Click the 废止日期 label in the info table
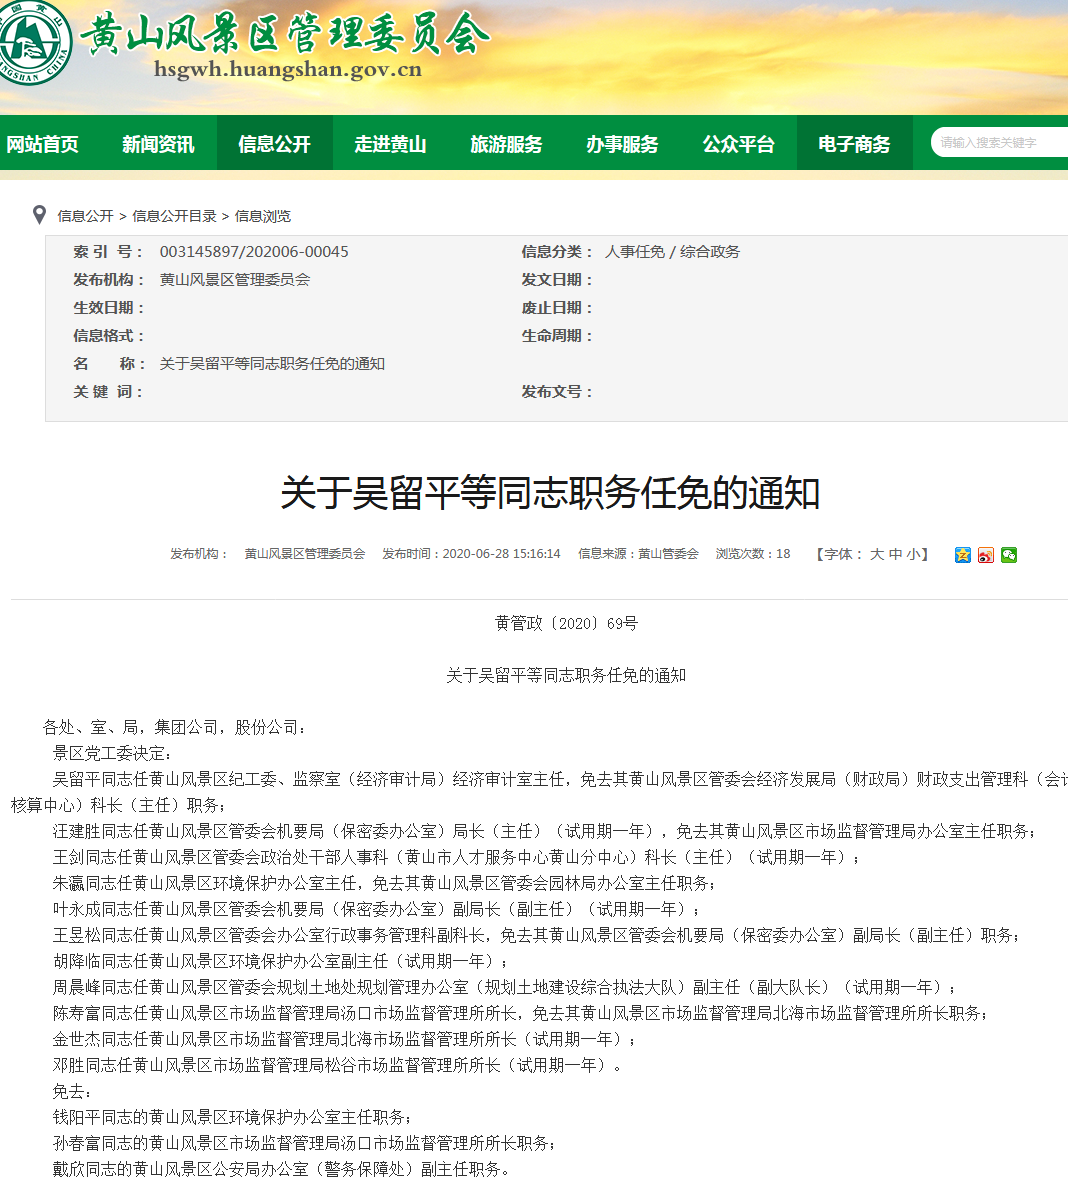Screen dimensions: 1068x1189 click(557, 308)
